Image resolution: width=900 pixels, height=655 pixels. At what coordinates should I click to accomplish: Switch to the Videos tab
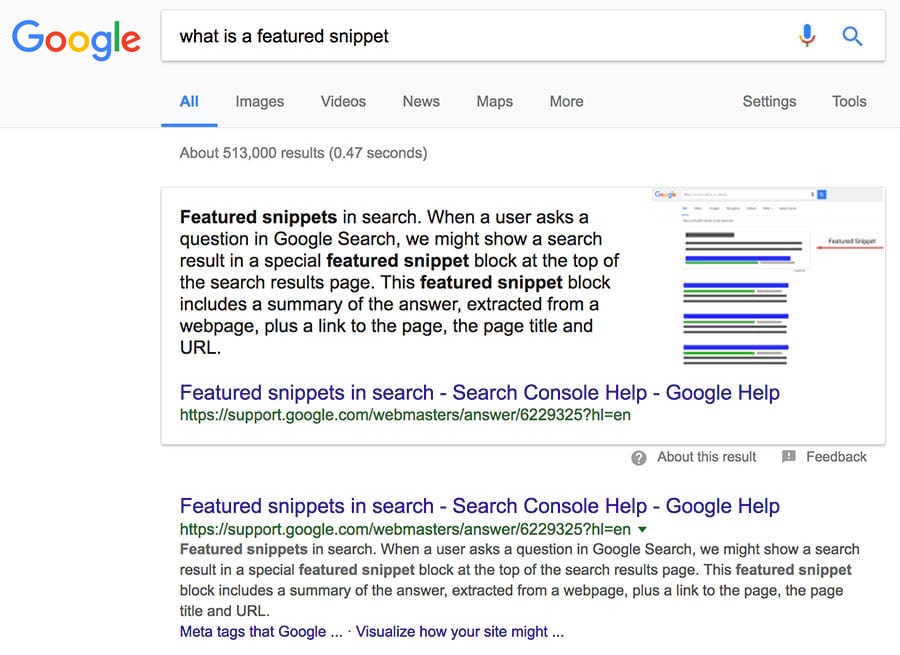343,102
